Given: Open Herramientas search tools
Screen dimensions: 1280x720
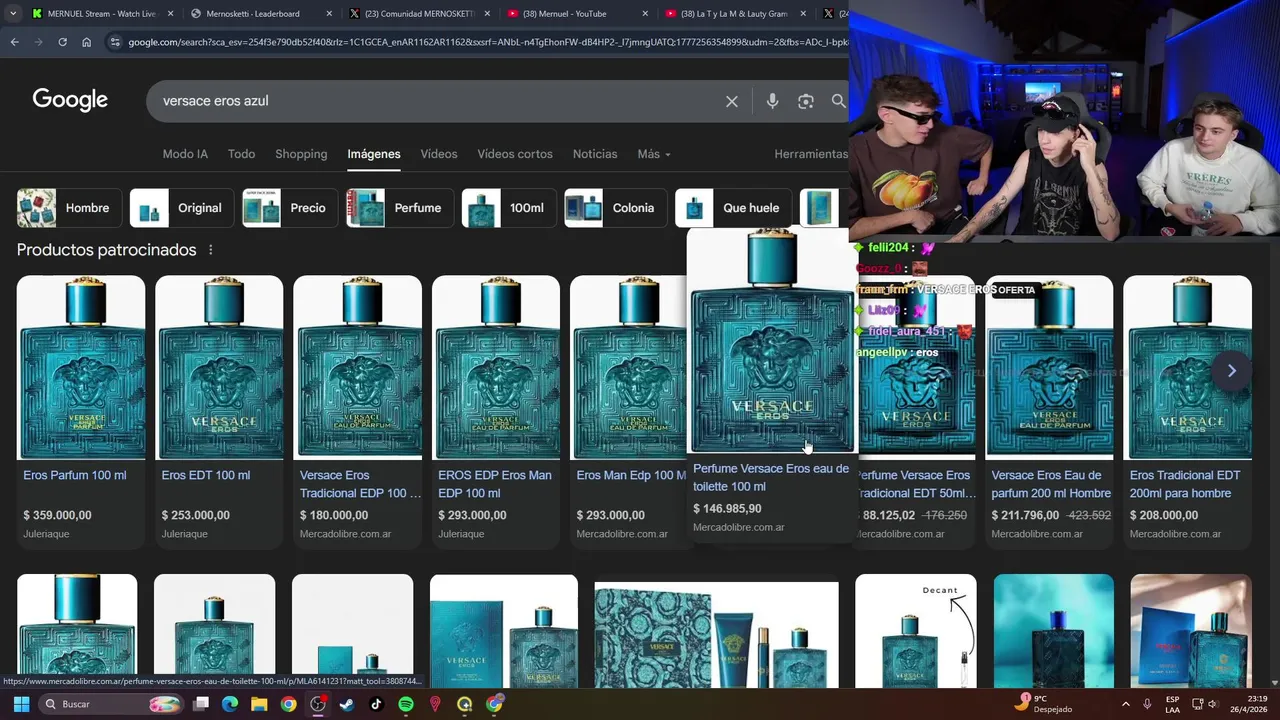Looking at the screenshot, I should point(811,154).
